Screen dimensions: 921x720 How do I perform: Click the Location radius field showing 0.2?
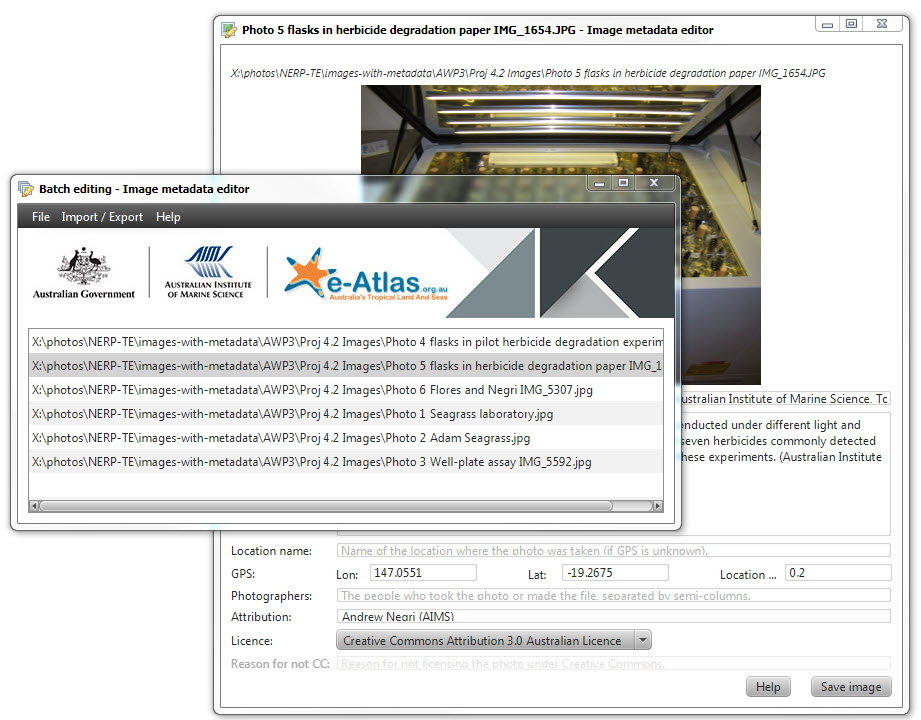coord(838,573)
